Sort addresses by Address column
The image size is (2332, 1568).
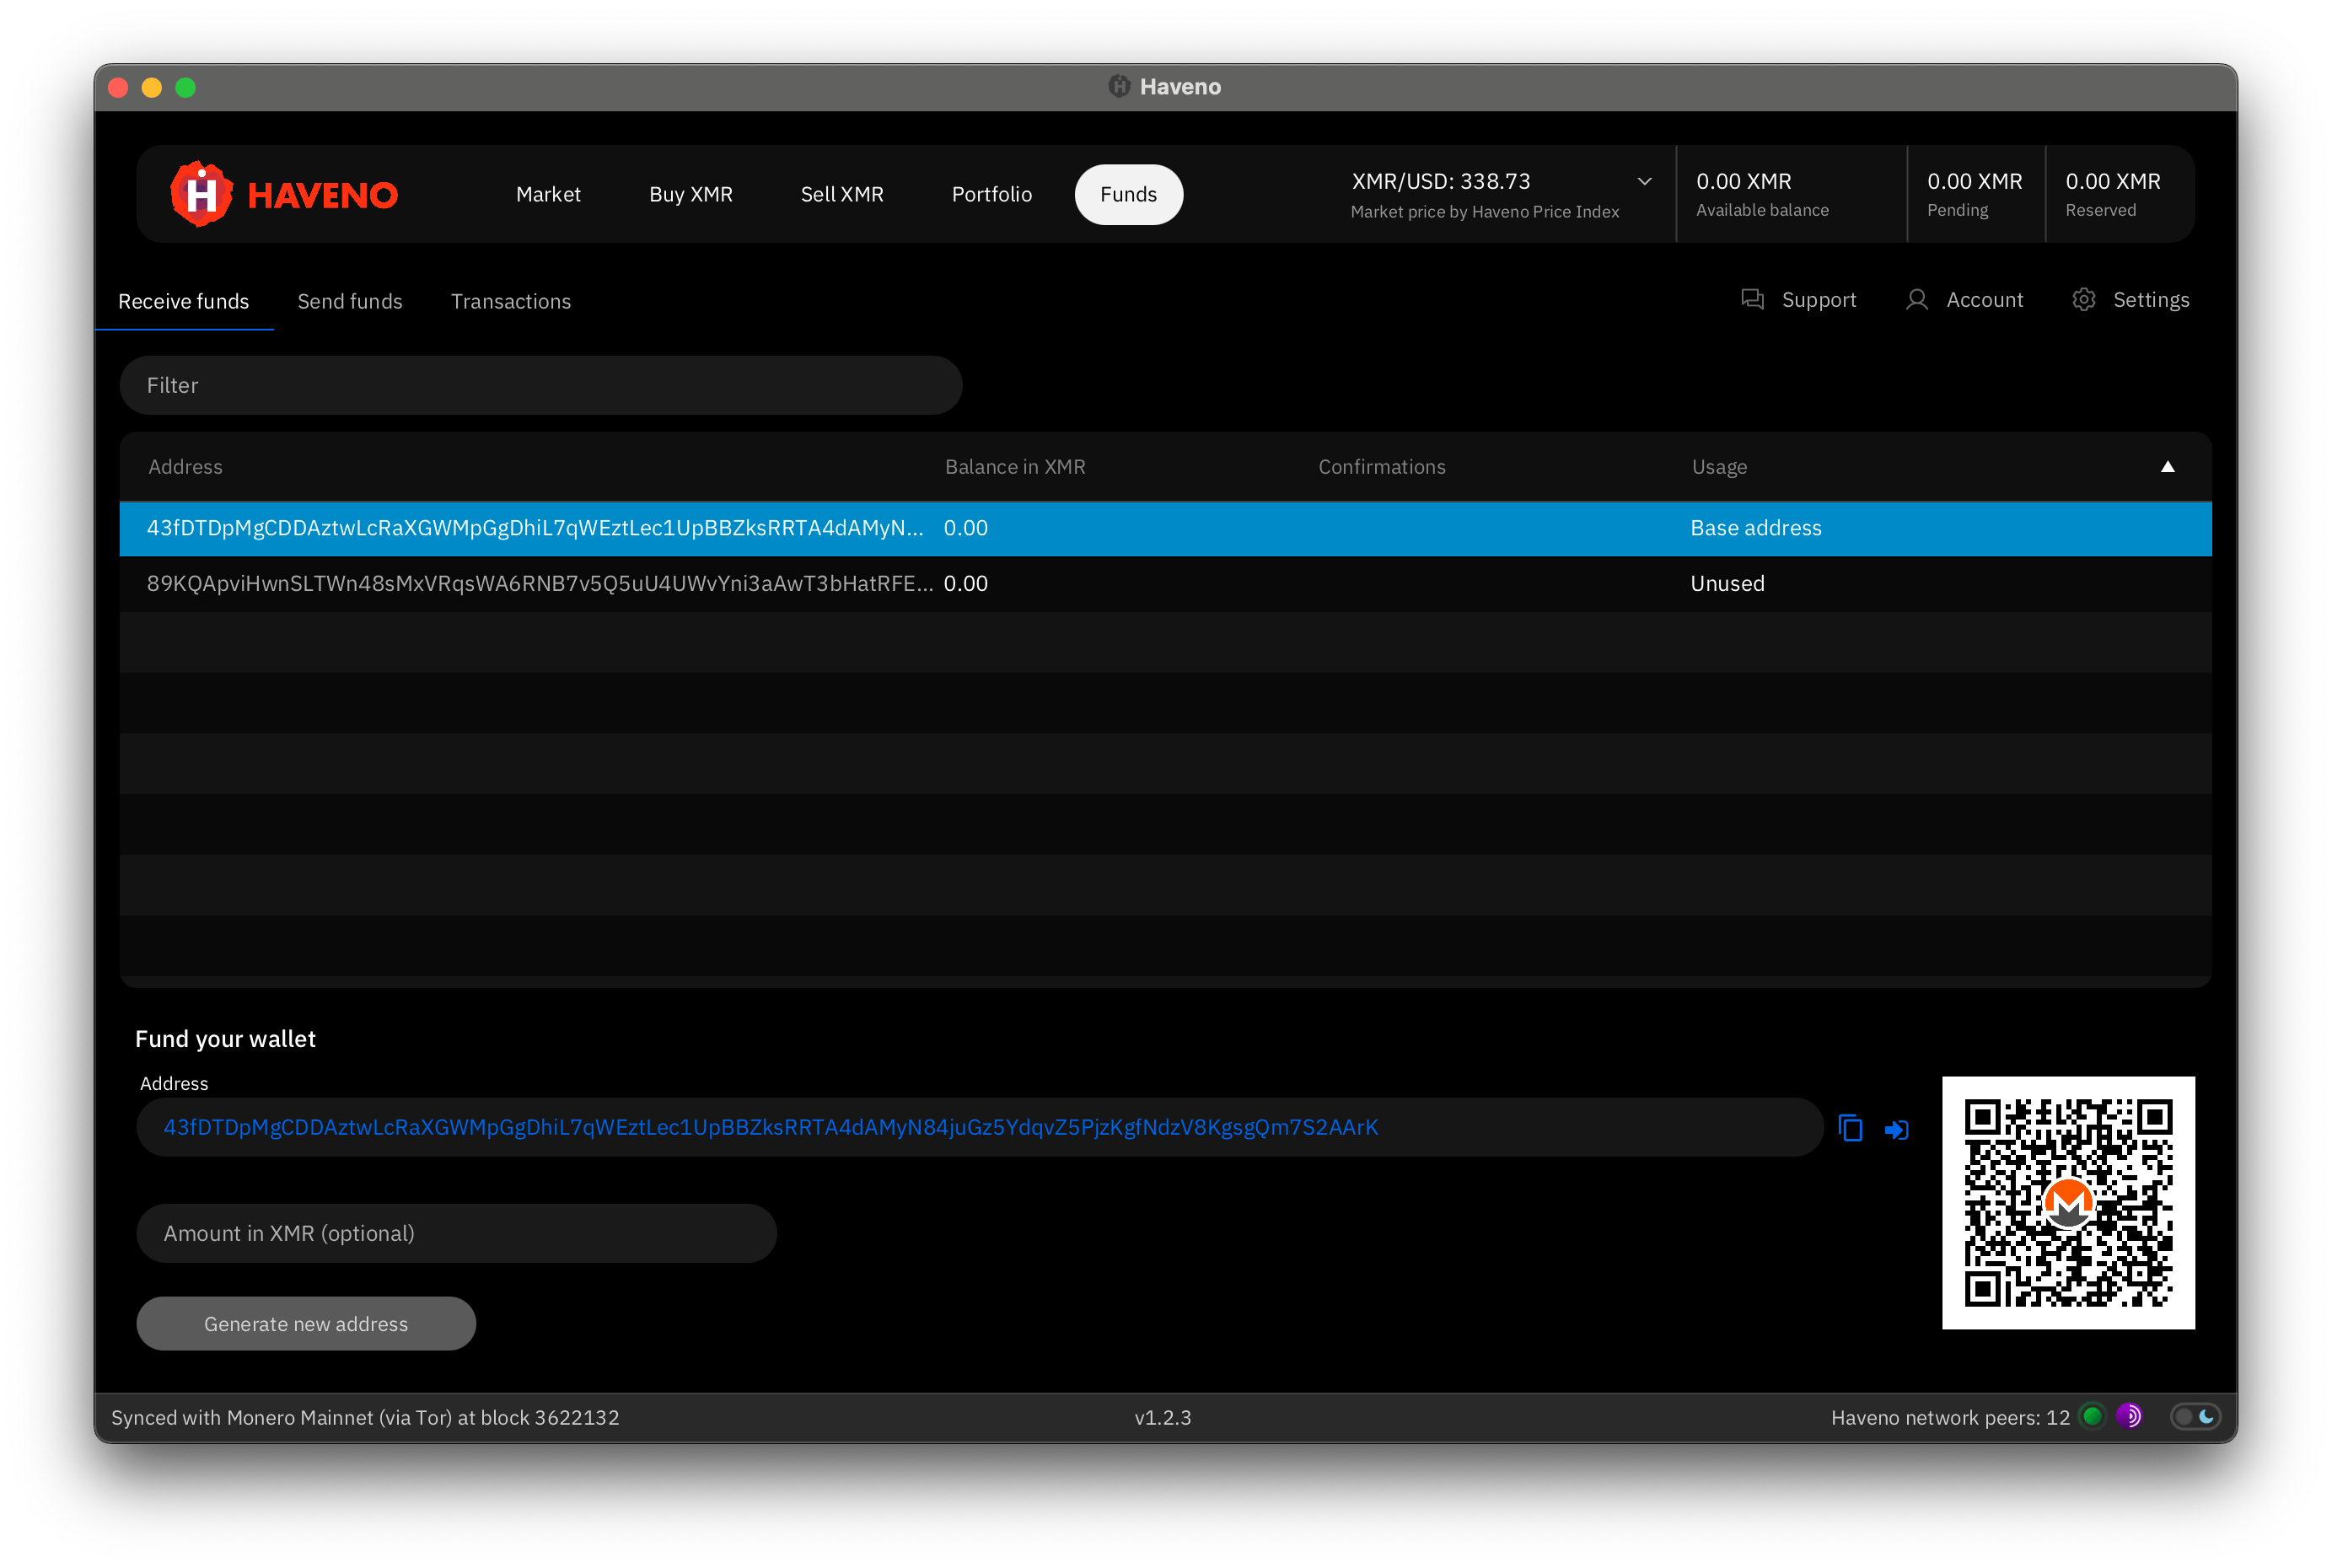coord(185,466)
